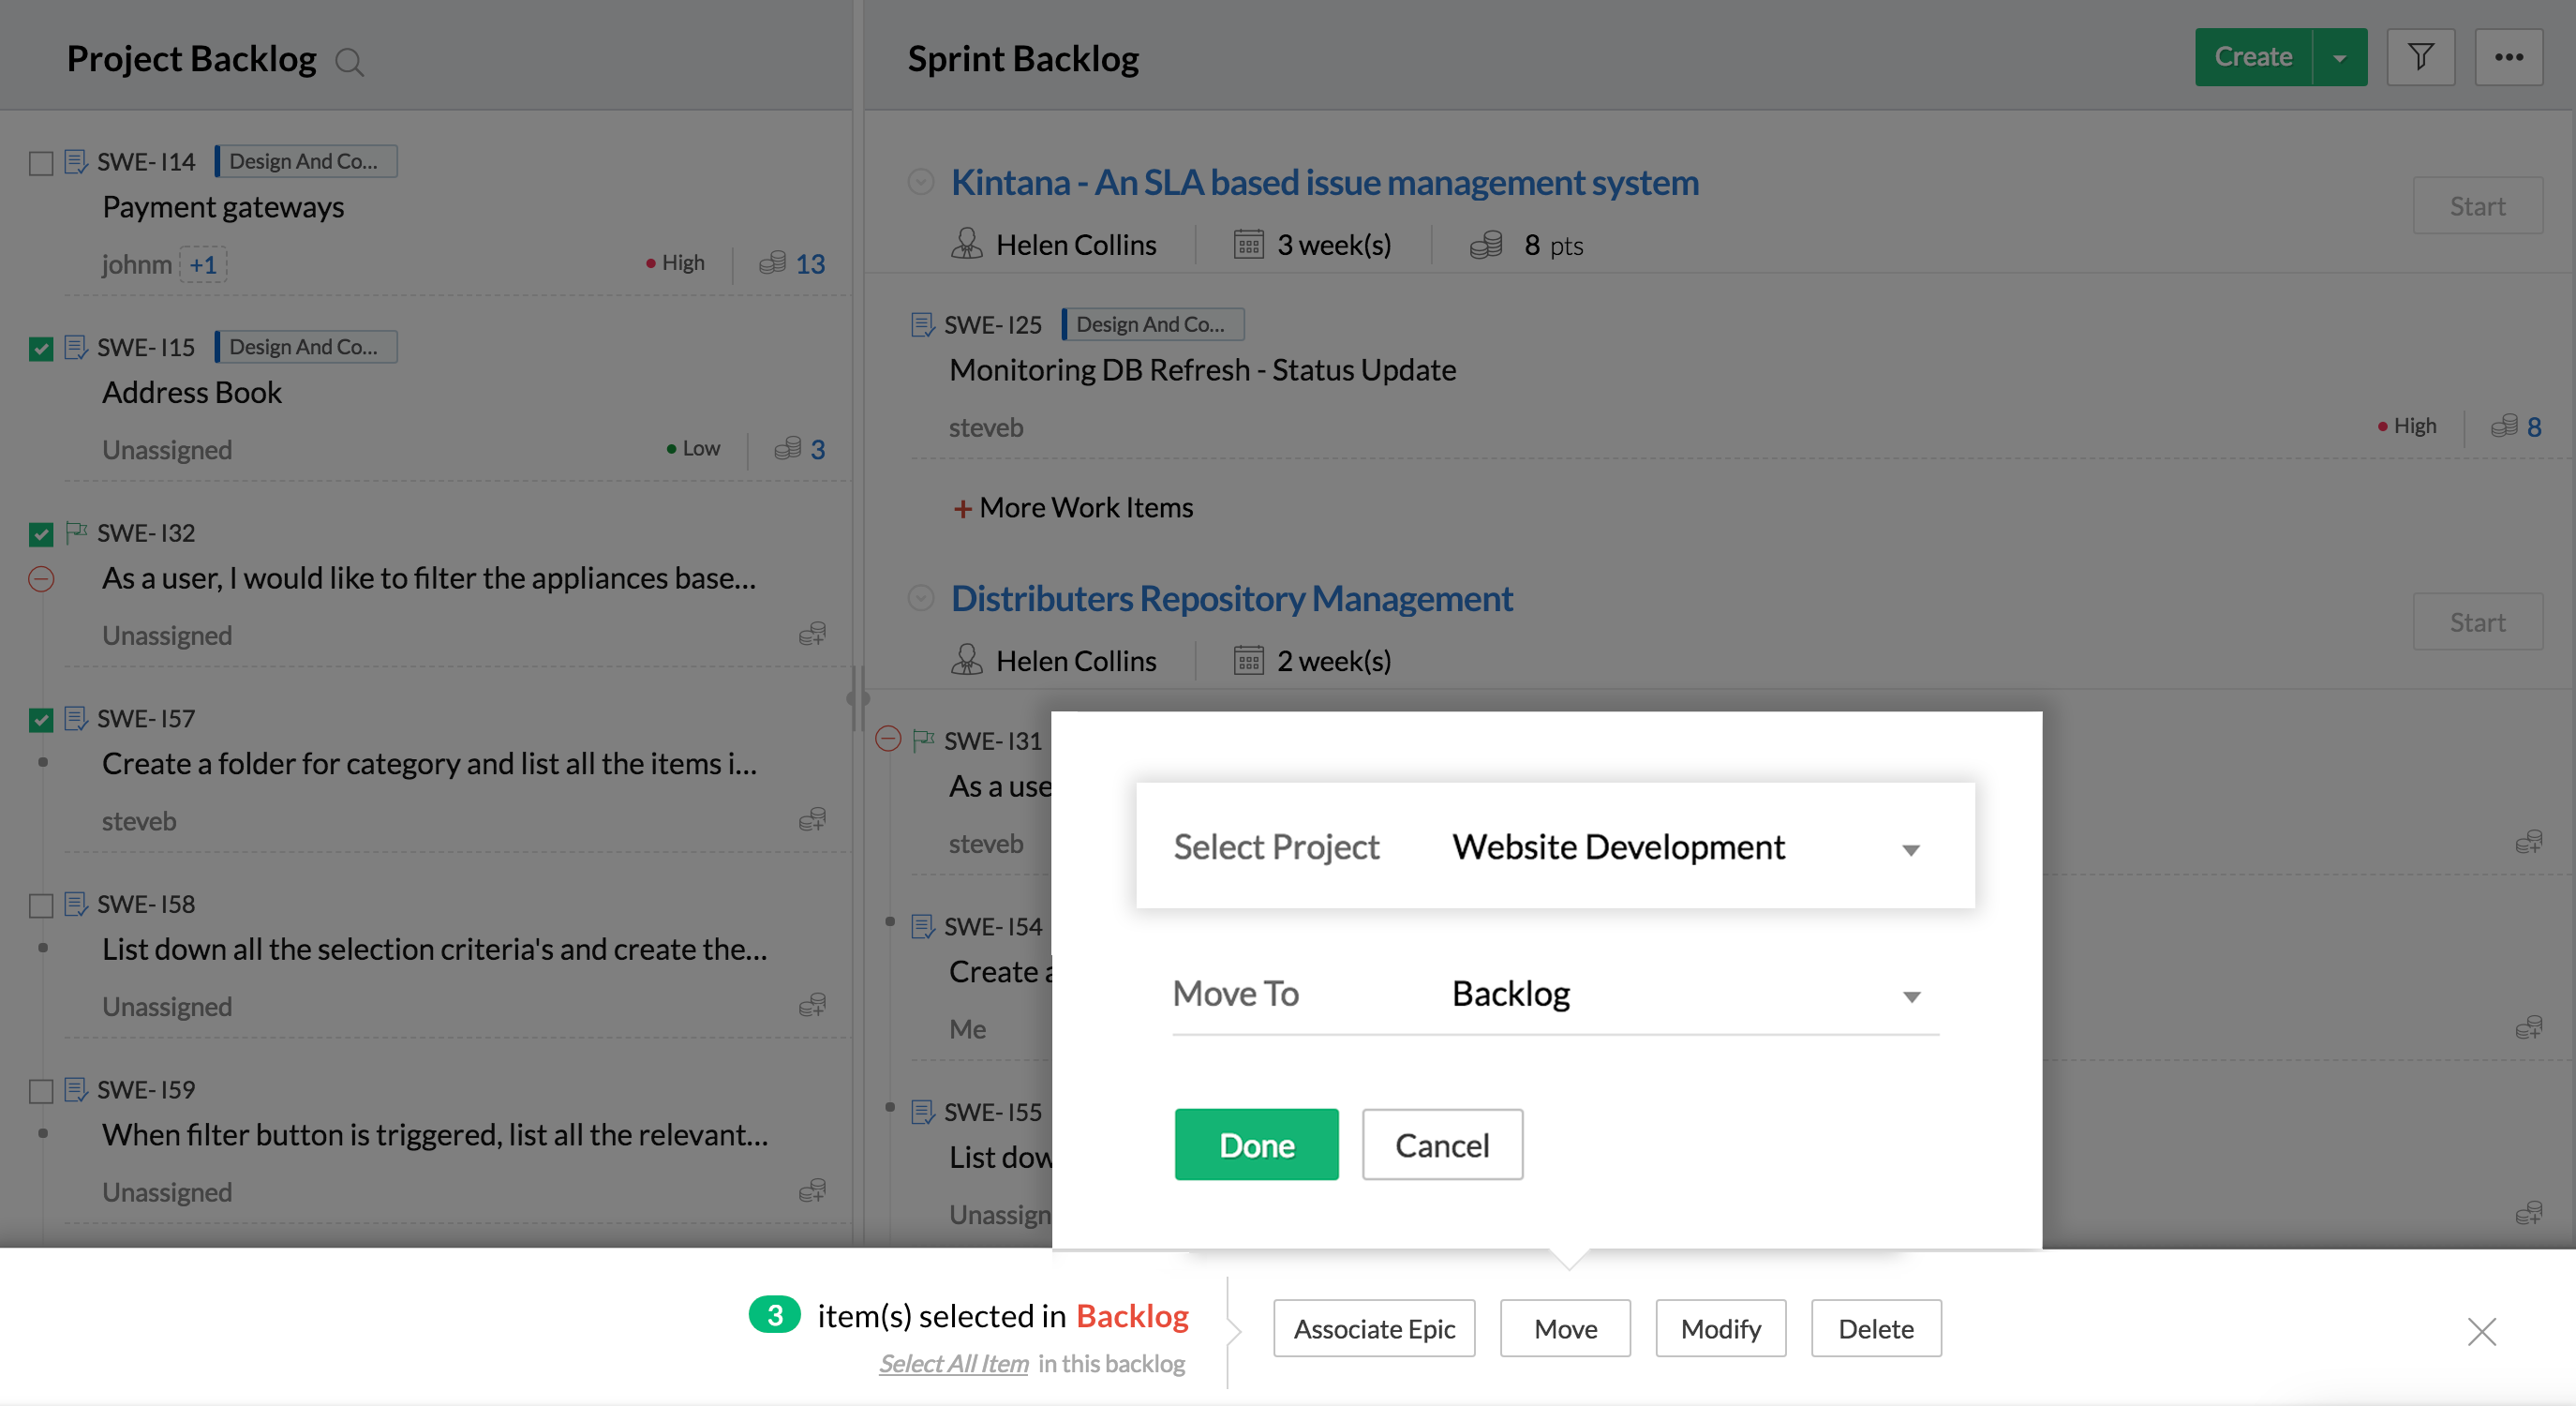Collapse the Kintana sprint section
This screenshot has width=2576, height=1406.
click(920, 182)
